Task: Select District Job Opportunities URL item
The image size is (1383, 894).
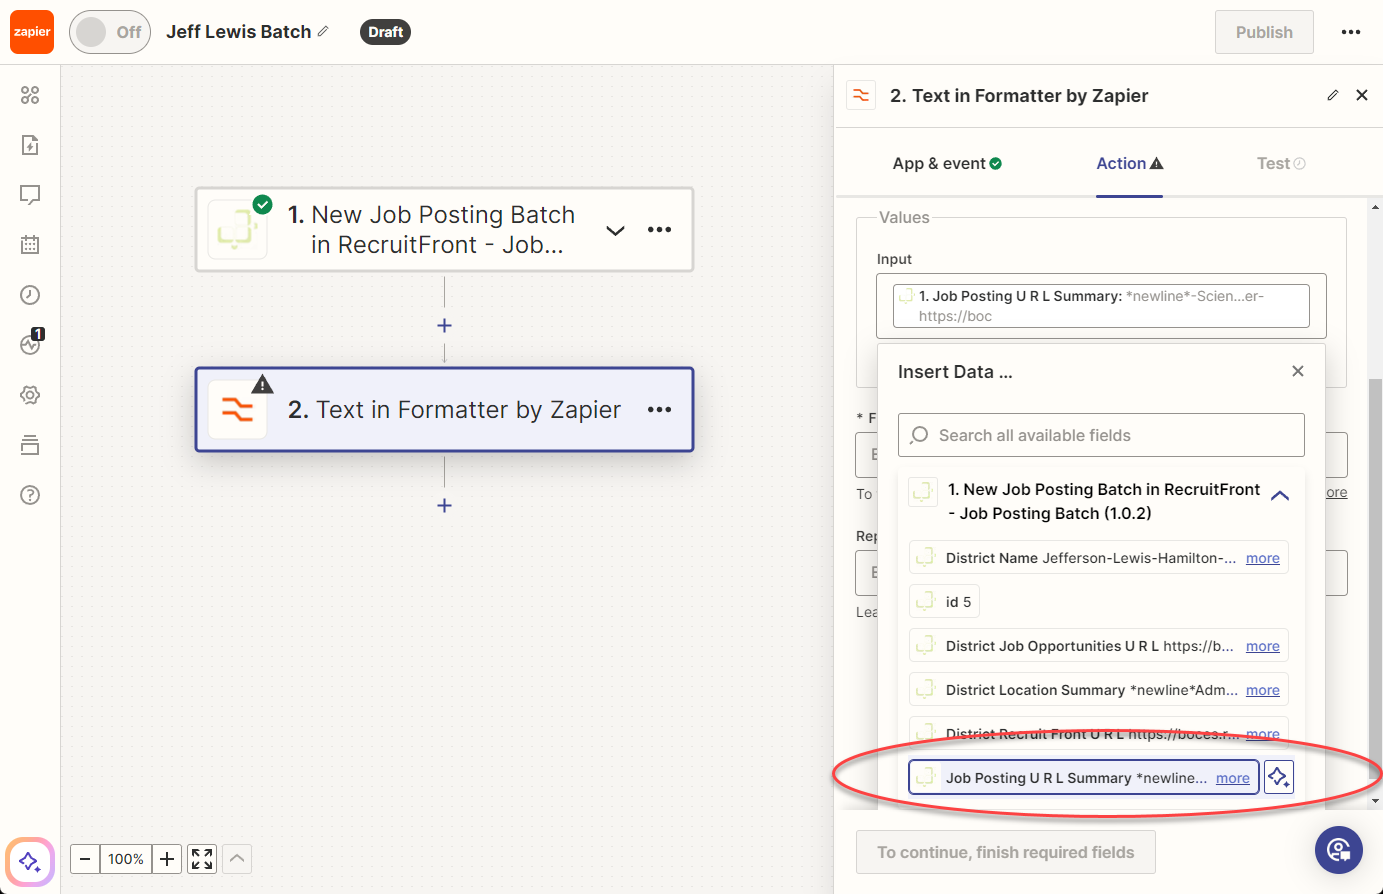Action: click(x=1099, y=646)
